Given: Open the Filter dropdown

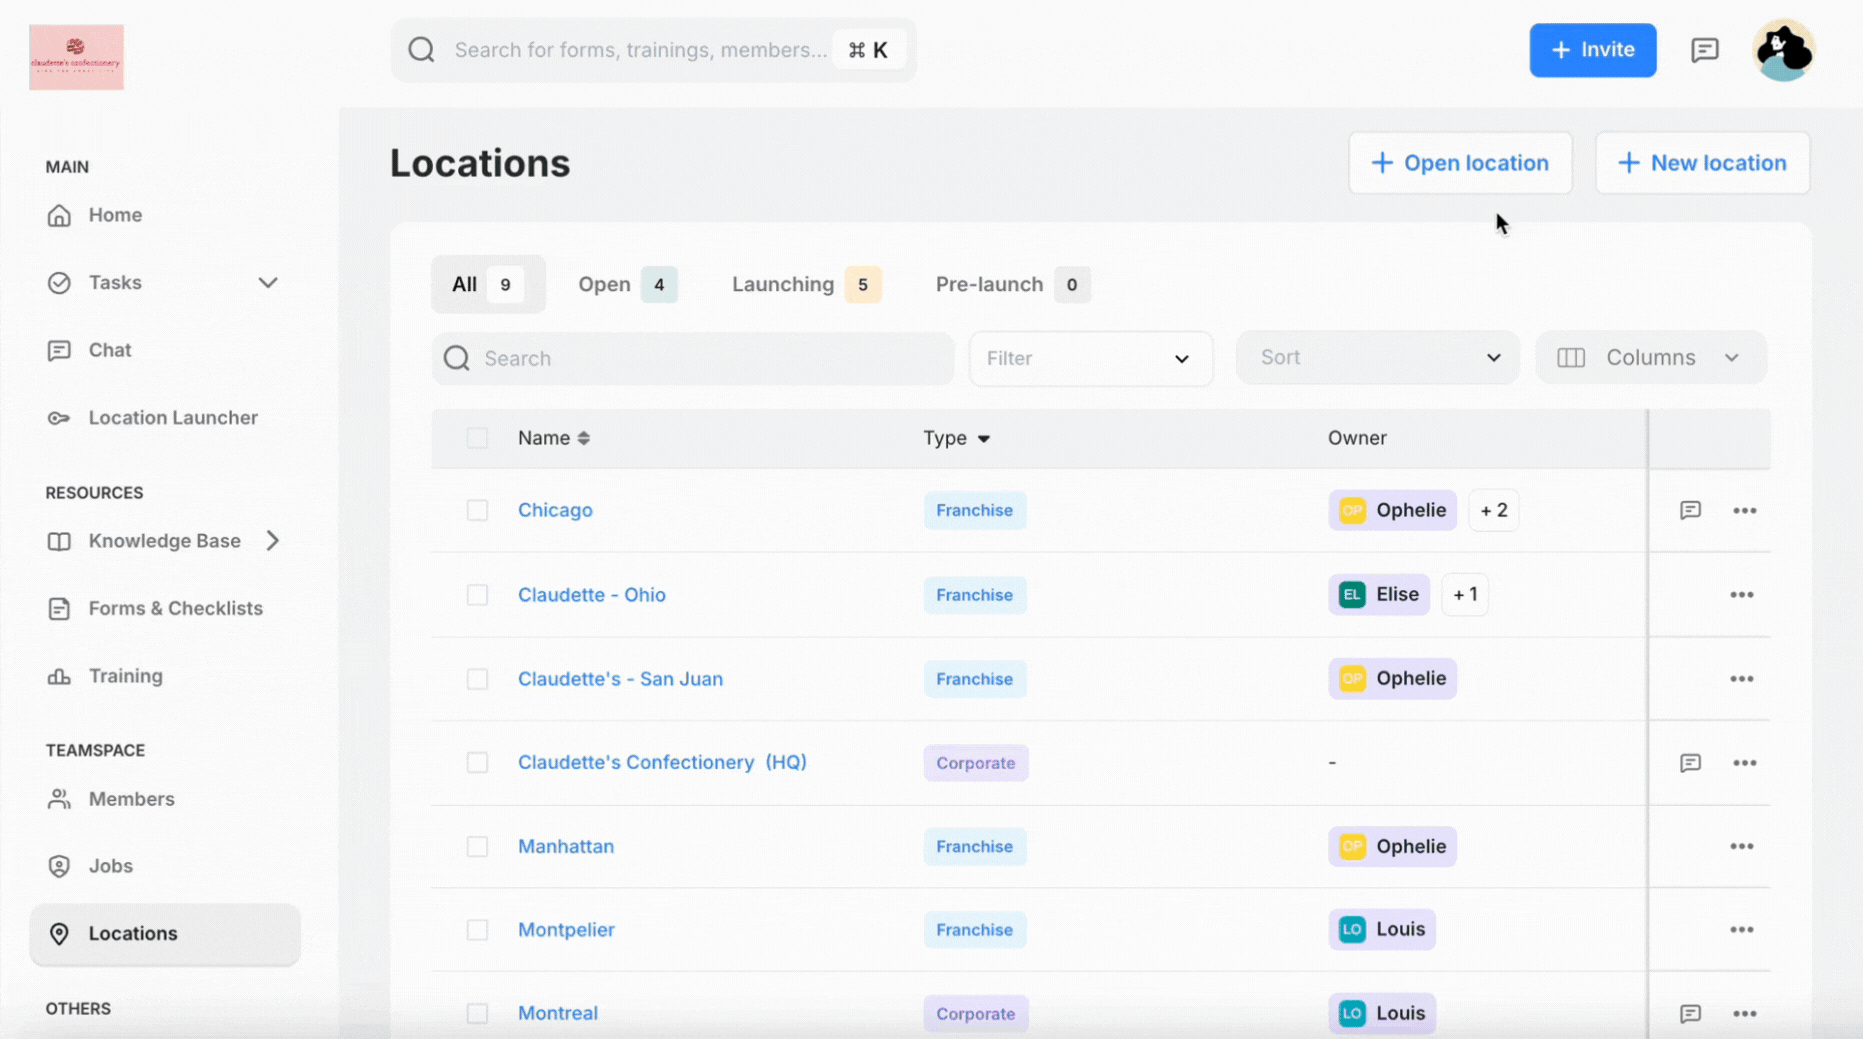Looking at the screenshot, I should coord(1091,358).
